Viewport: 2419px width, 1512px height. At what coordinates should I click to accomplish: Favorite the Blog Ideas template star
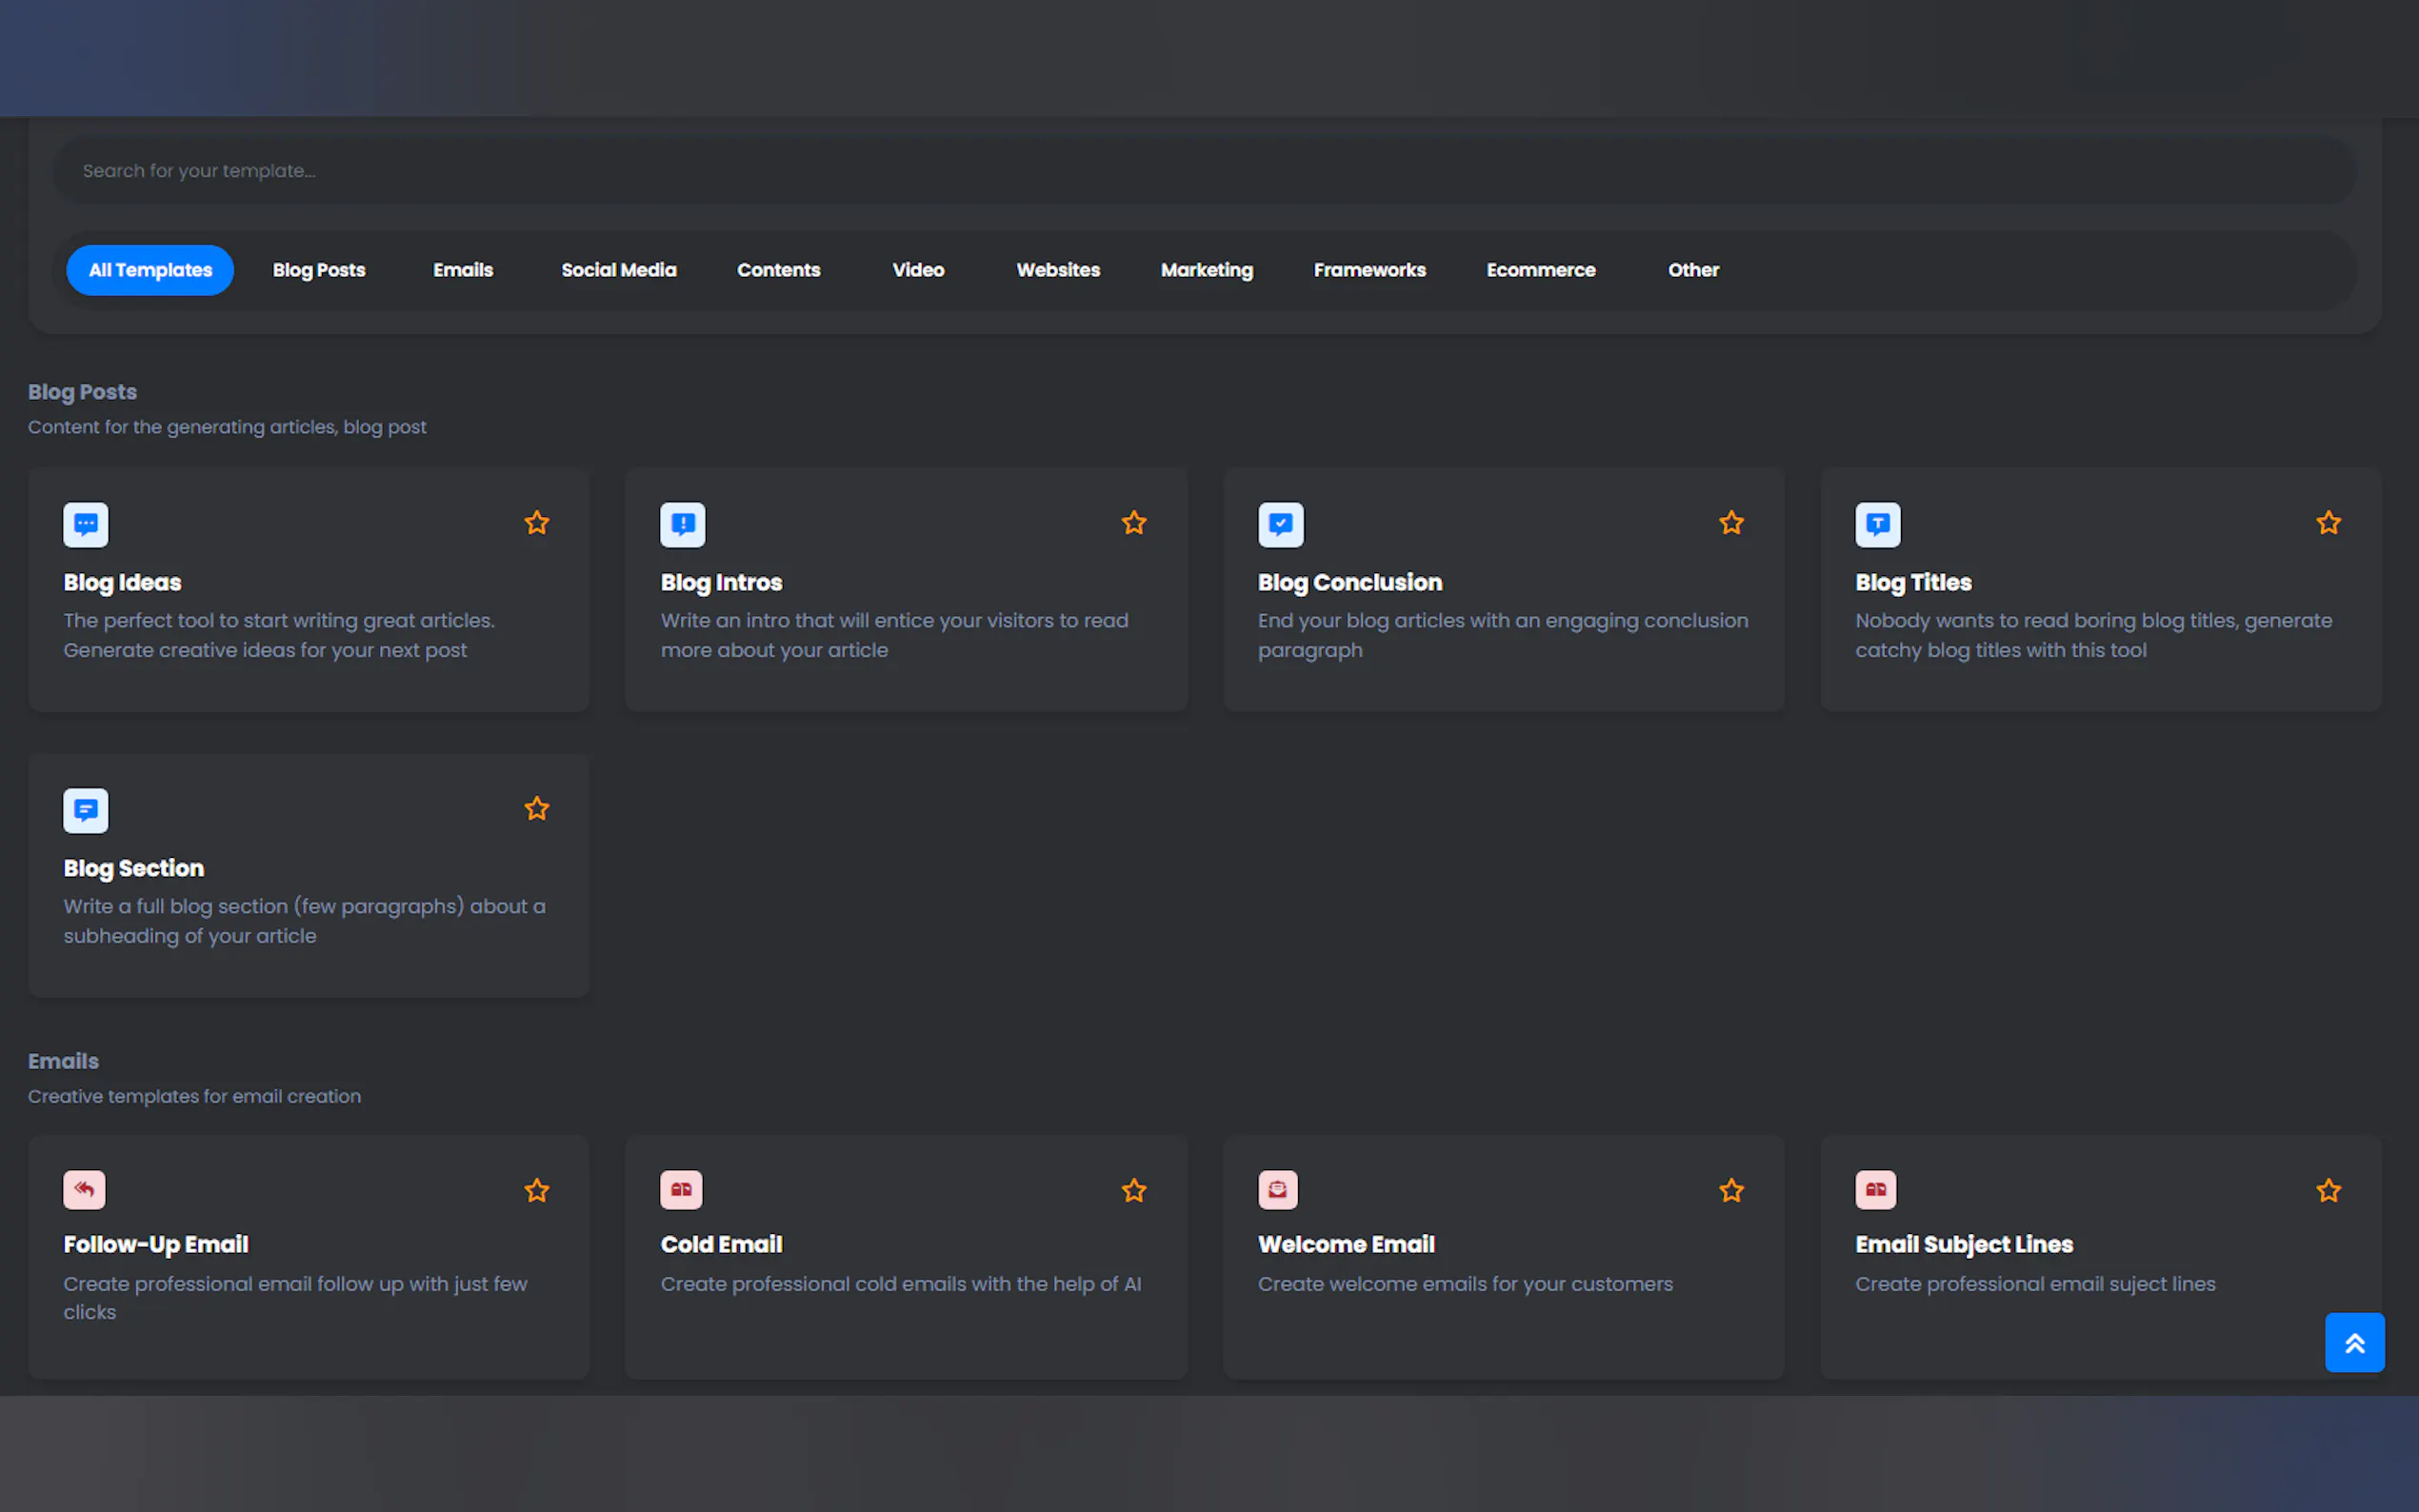tap(537, 523)
